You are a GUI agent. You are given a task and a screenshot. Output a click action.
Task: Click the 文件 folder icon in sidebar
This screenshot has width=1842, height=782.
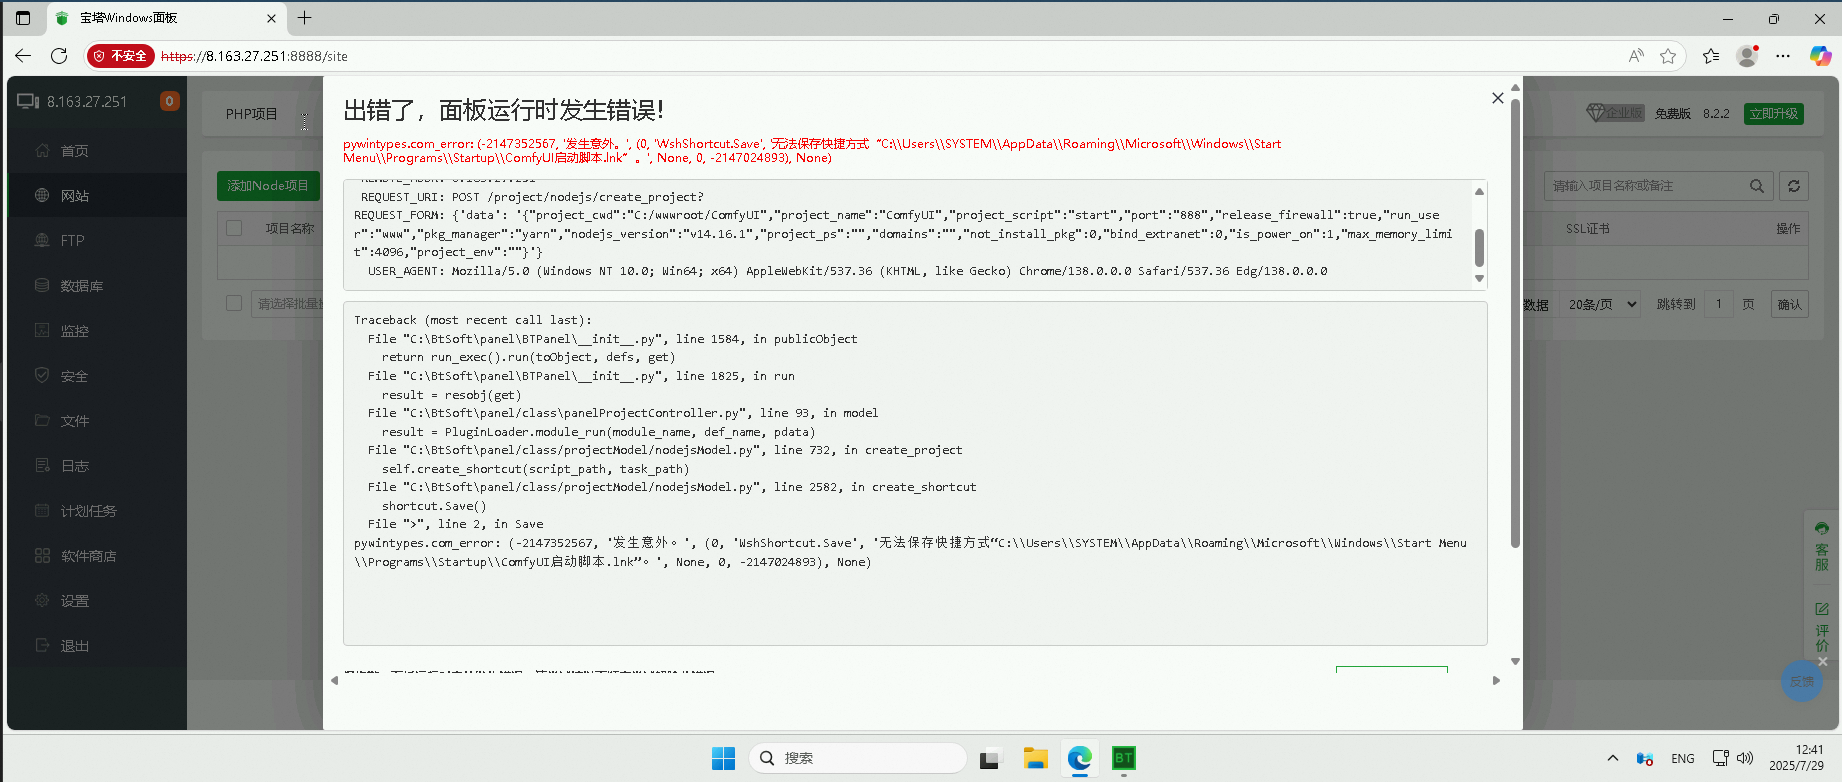(x=42, y=421)
